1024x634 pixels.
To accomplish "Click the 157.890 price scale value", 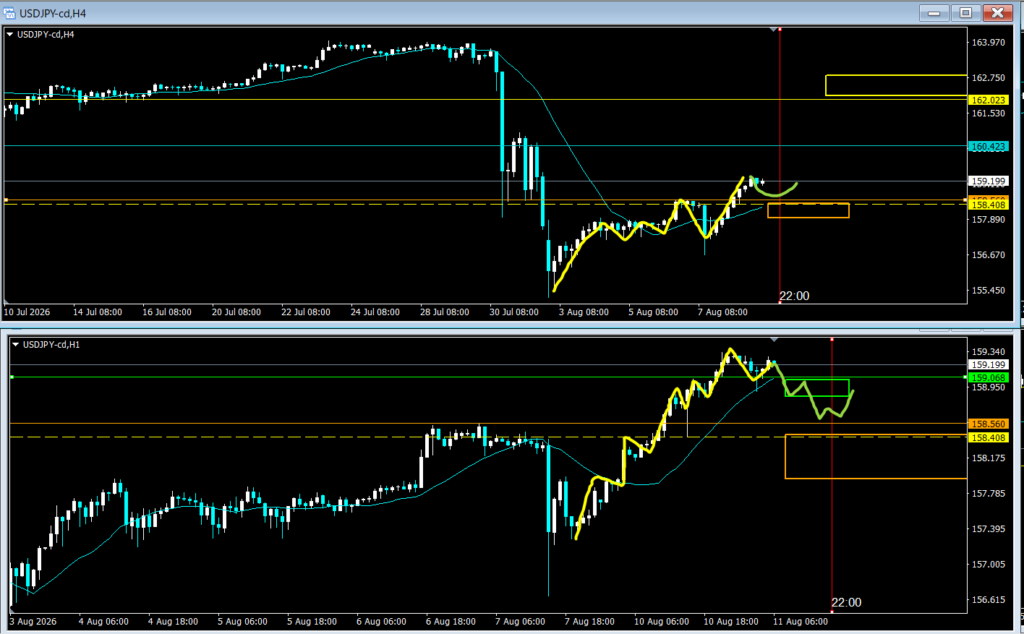I will pyautogui.click(x=989, y=219).
